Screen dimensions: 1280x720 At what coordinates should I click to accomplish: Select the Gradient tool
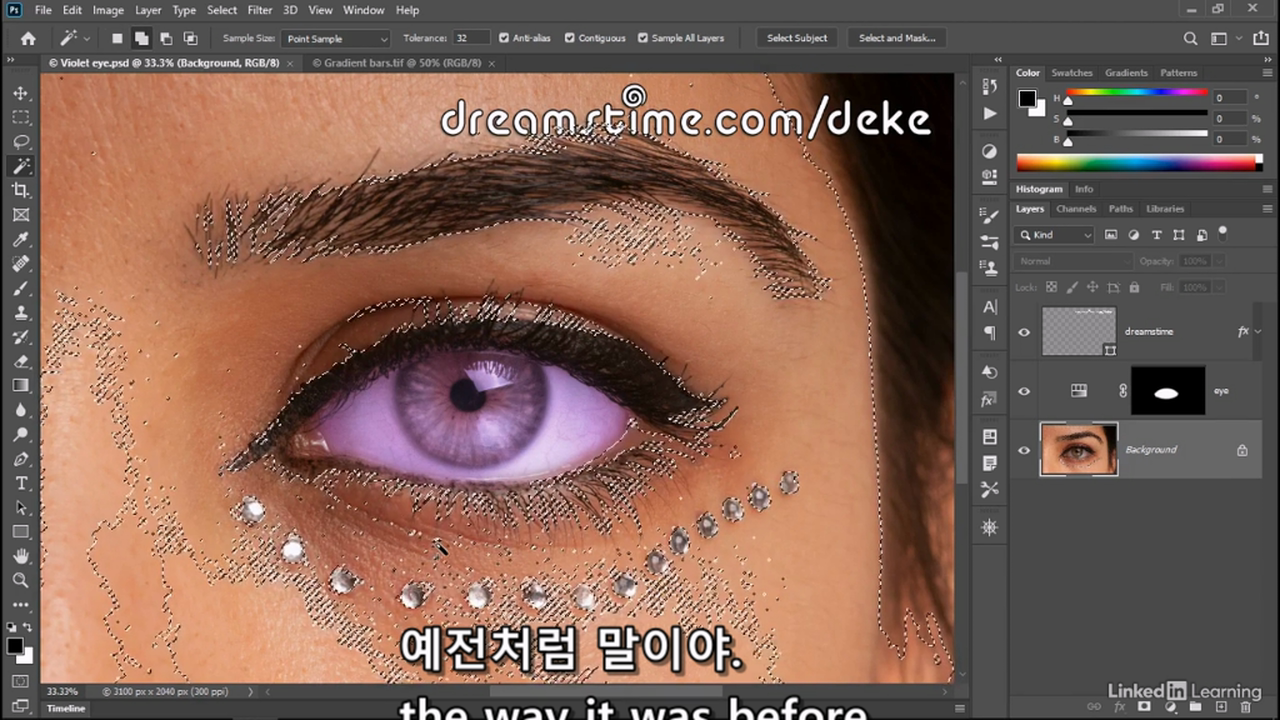coord(21,385)
